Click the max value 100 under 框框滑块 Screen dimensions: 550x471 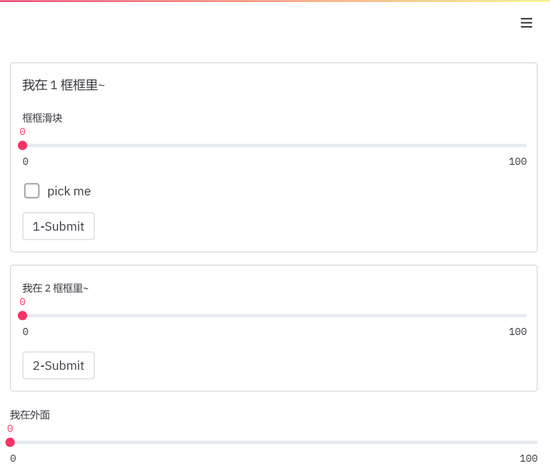pyautogui.click(x=518, y=162)
